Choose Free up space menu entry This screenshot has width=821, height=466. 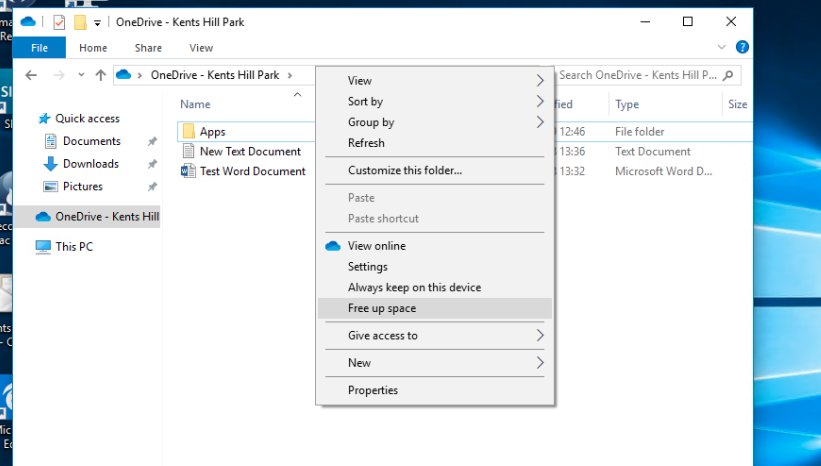[435, 308]
